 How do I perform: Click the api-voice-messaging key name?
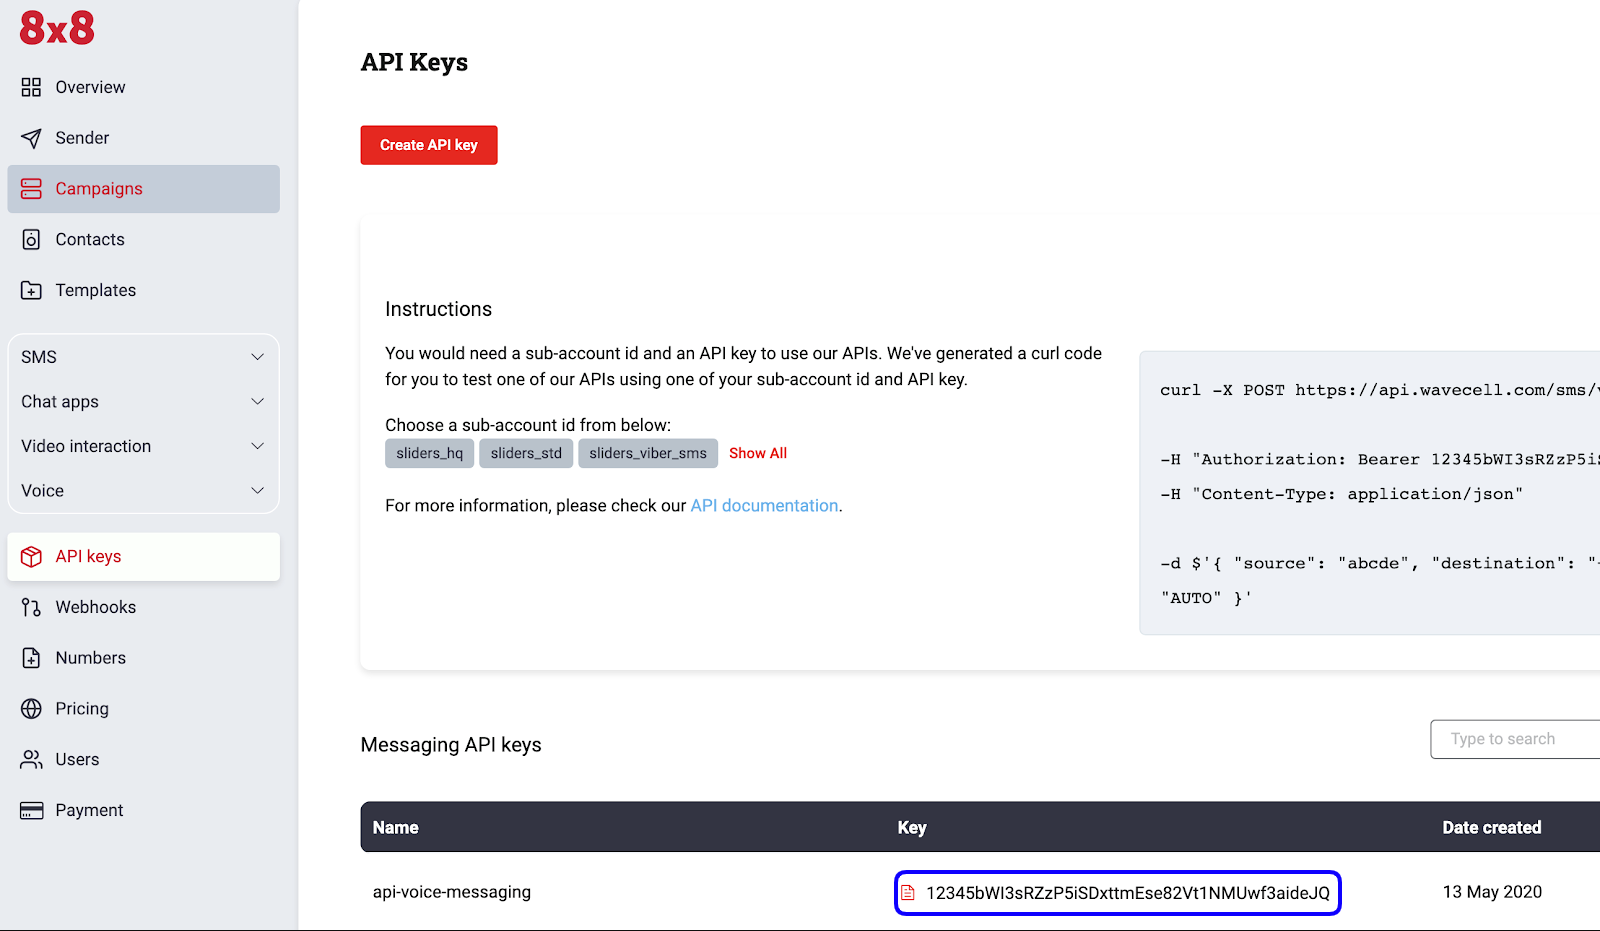[452, 892]
